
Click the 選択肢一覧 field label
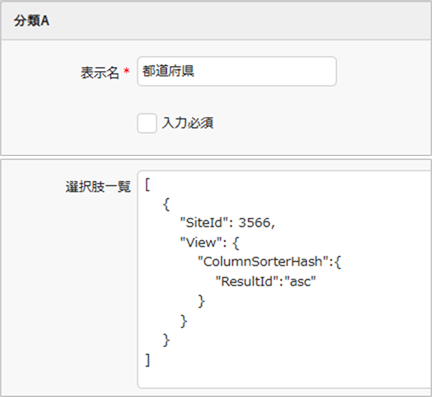(x=98, y=187)
